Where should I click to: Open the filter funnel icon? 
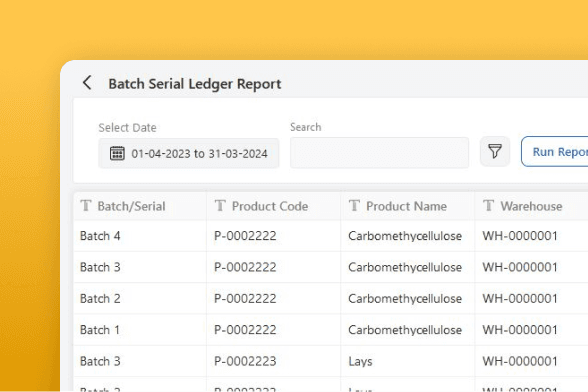pyautogui.click(x=495, y=152)
